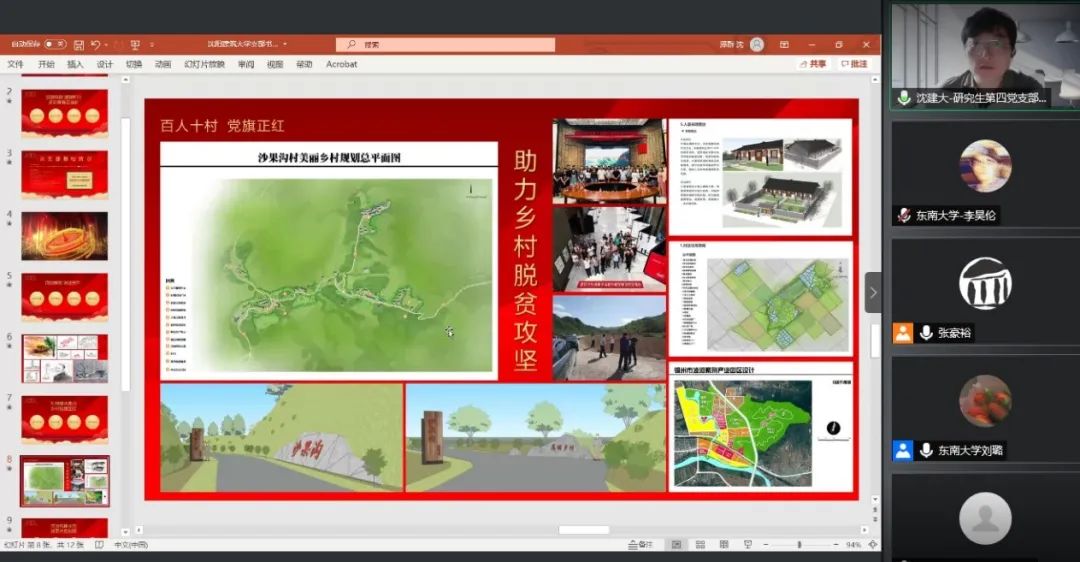1080x562 pixels.
Task: Toggle the AutoSave switch
Action: pos(54,45)
